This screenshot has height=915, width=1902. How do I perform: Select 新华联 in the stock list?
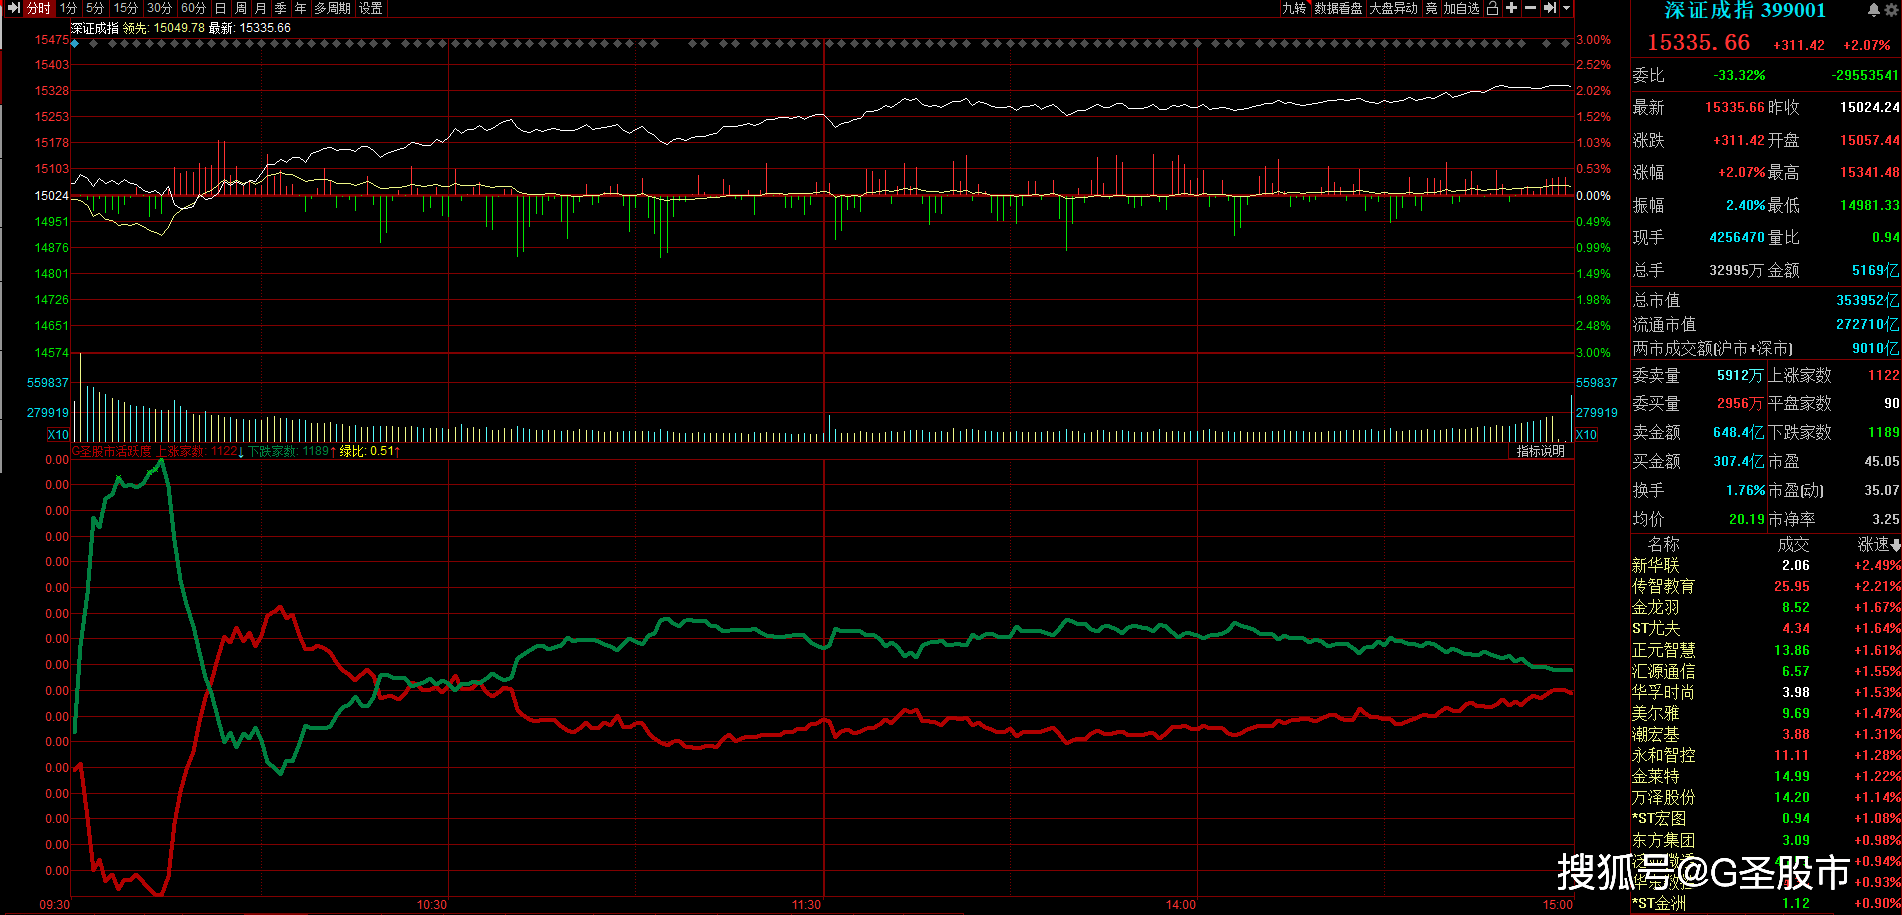(1655, 565)
